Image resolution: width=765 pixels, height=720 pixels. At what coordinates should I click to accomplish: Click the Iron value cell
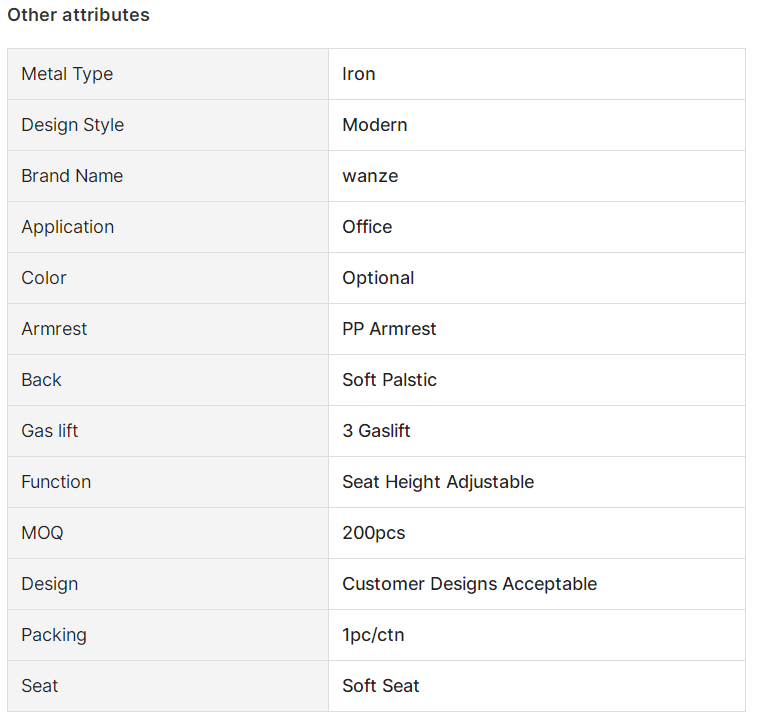tap(537, 74)
